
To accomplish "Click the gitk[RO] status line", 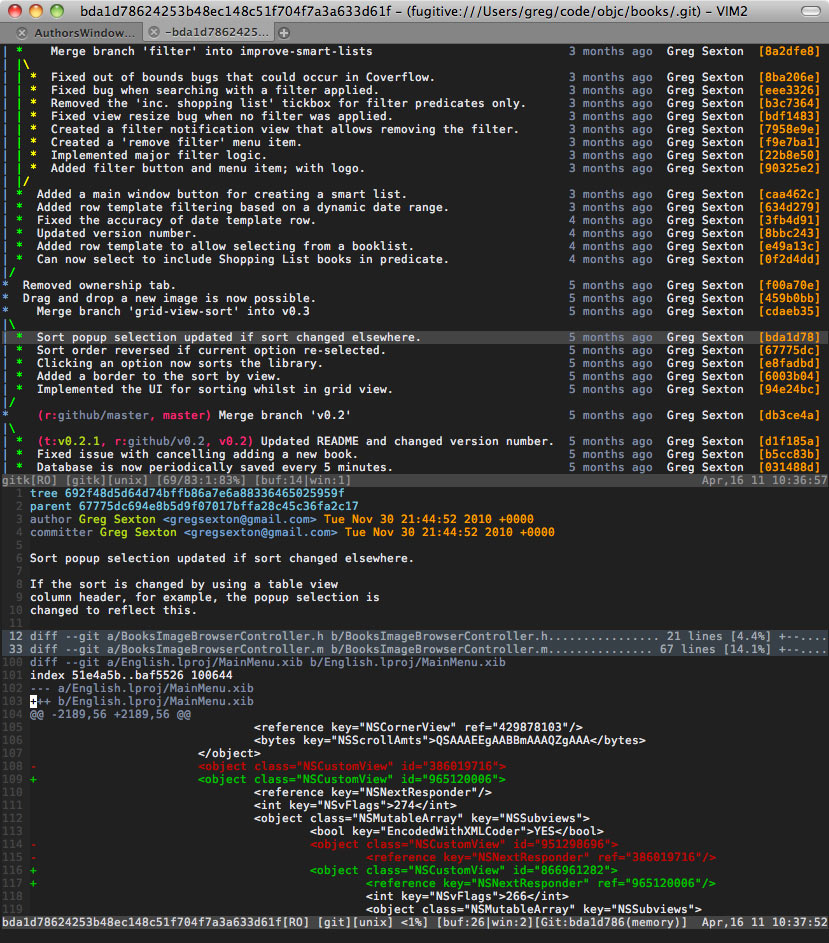I will point(414,481).
